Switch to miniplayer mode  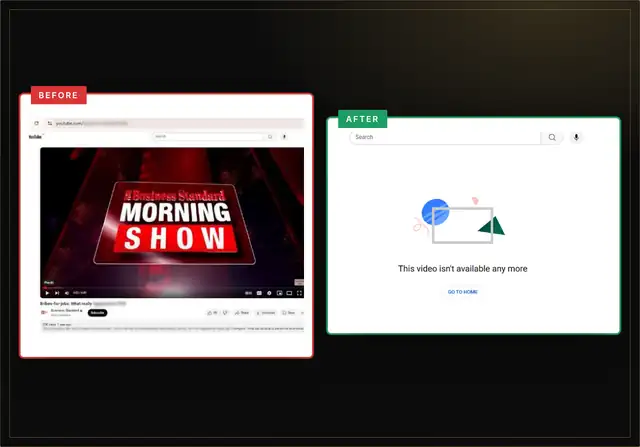279,293
